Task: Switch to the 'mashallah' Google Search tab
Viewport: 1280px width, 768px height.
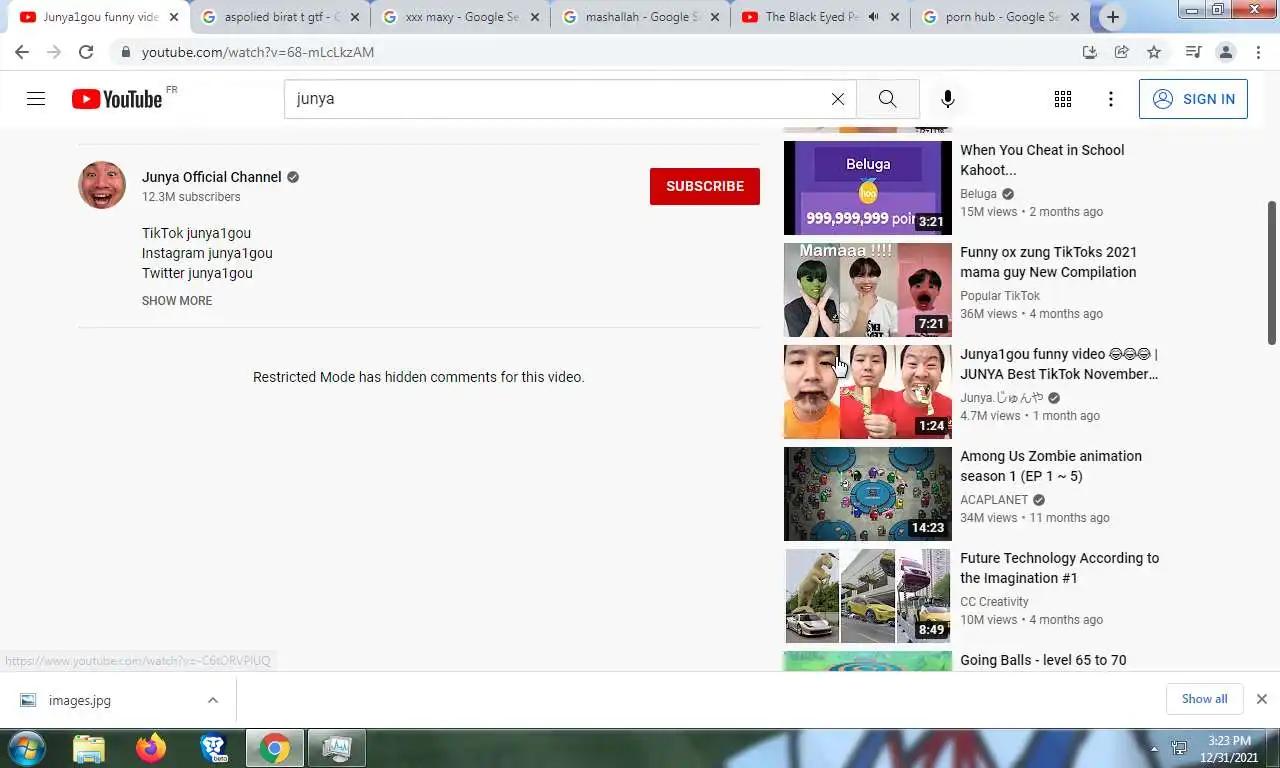Action: click(x=640, y=17)
